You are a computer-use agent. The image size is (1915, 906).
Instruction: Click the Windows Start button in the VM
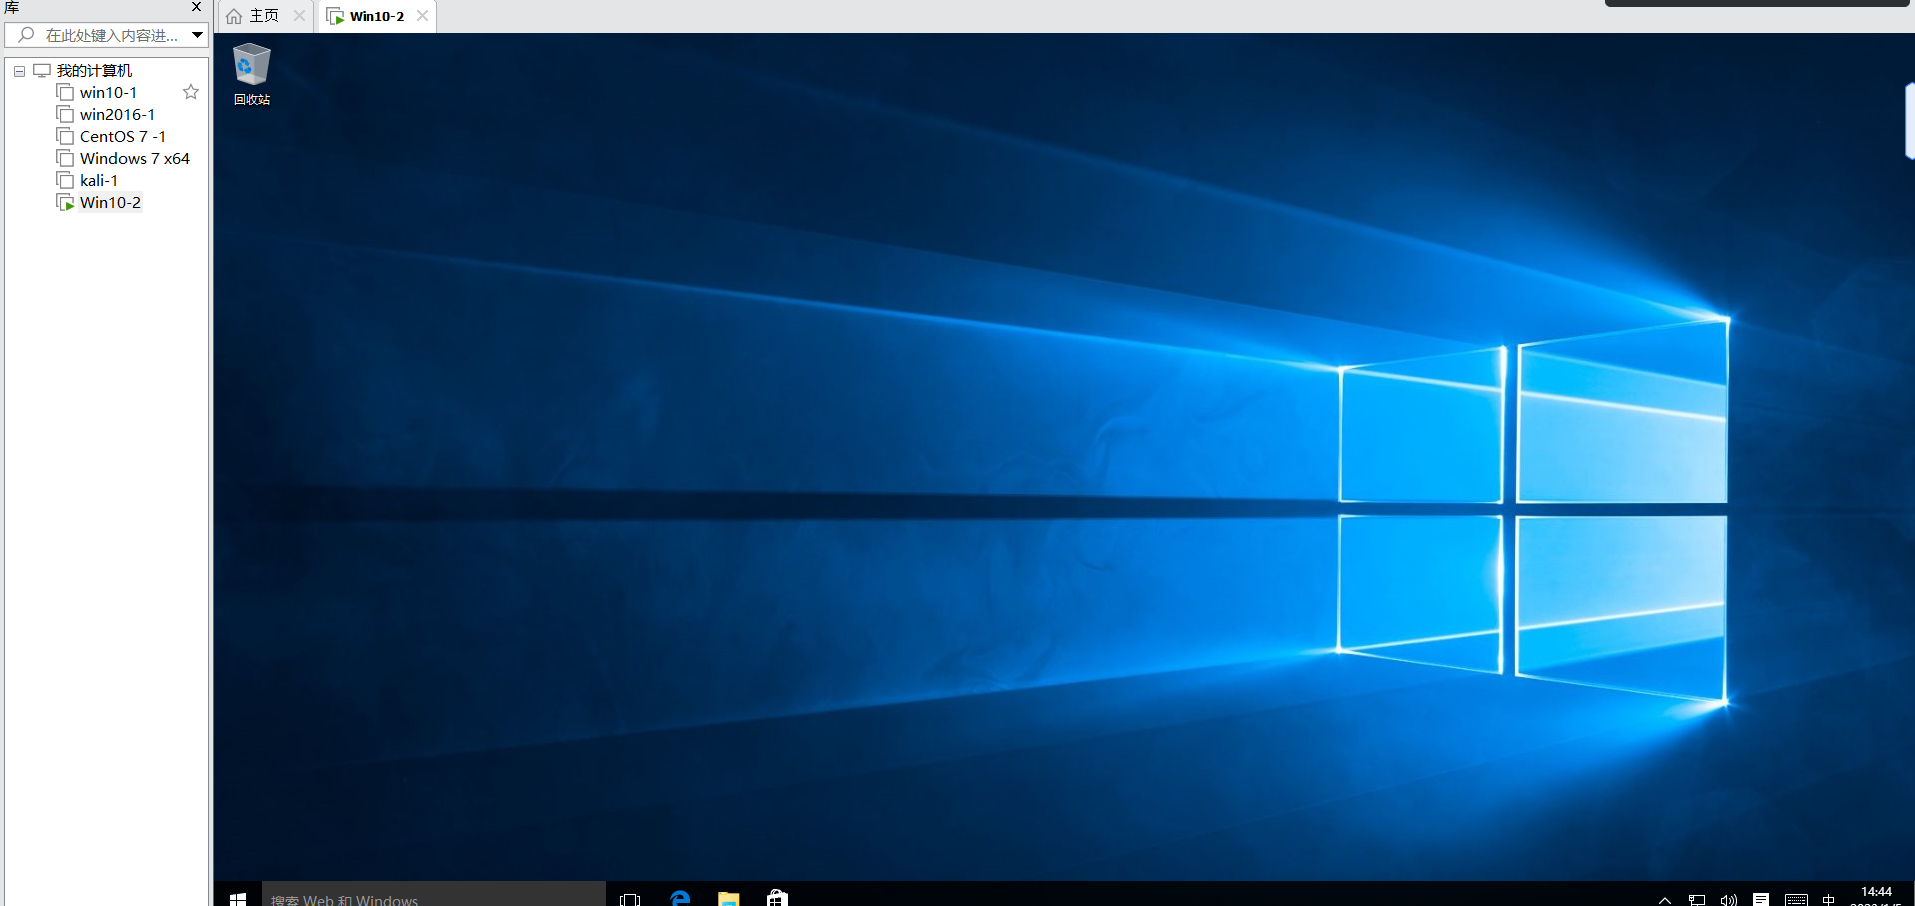[x=237, y=899]
